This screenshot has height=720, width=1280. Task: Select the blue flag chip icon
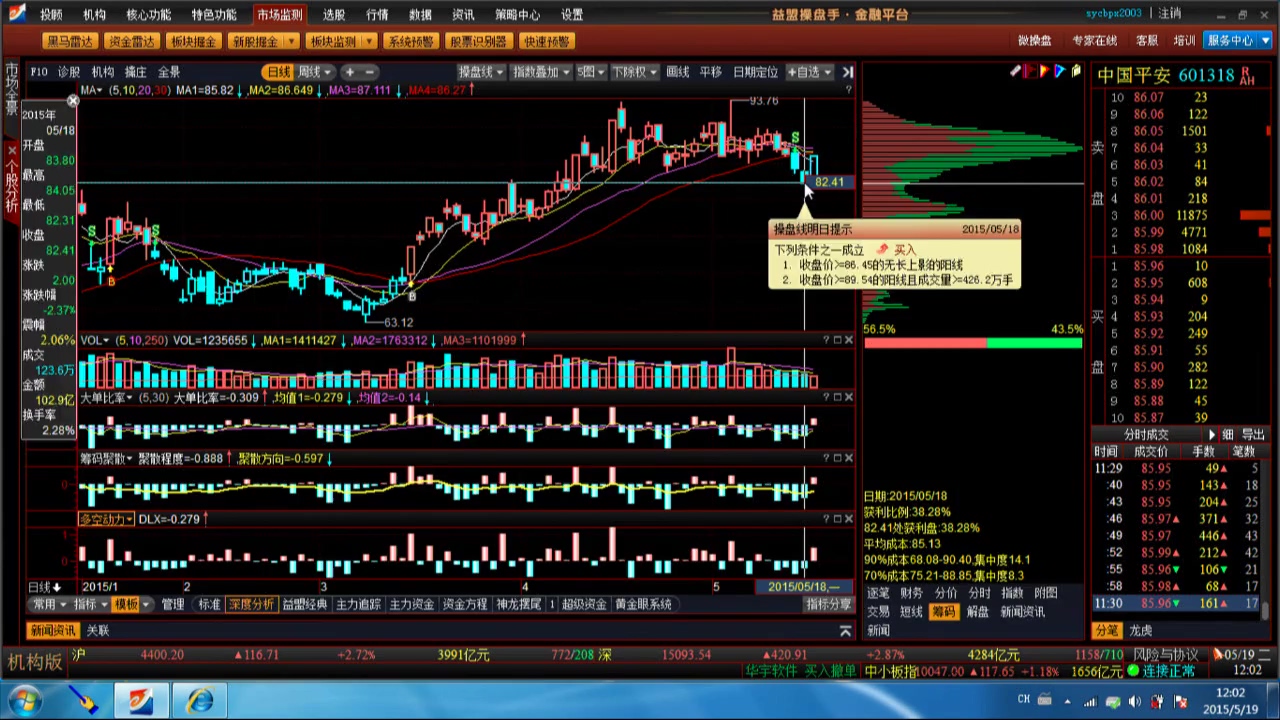pos(1060,71)
